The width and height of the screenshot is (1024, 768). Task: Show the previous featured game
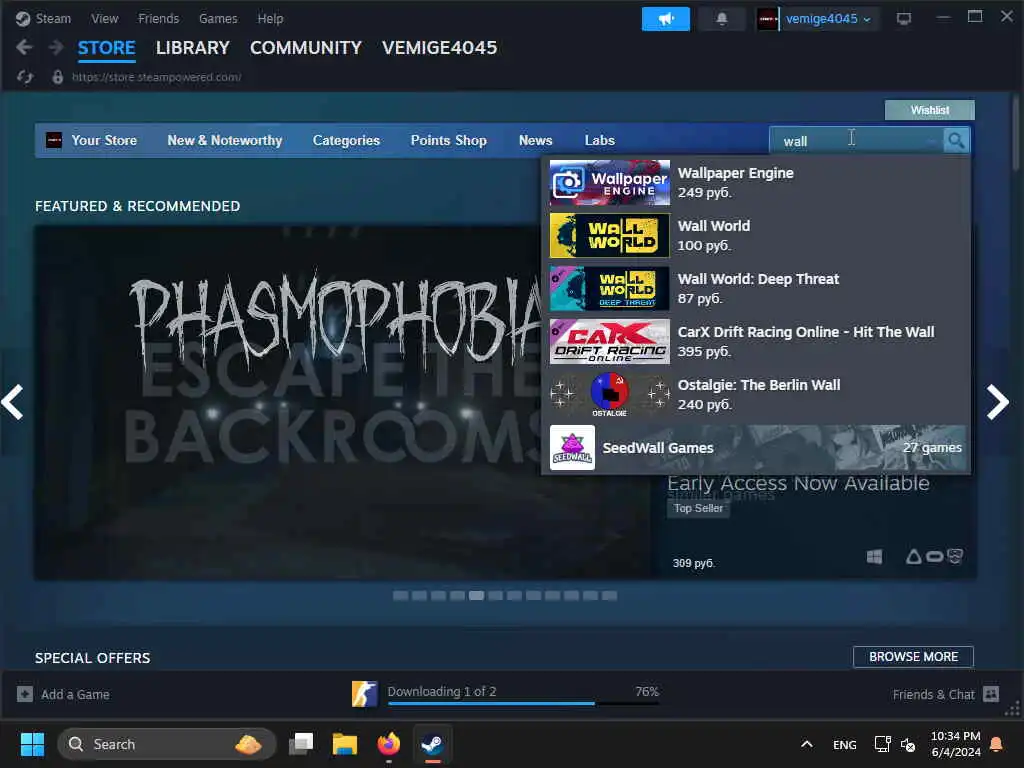(13, 402)
